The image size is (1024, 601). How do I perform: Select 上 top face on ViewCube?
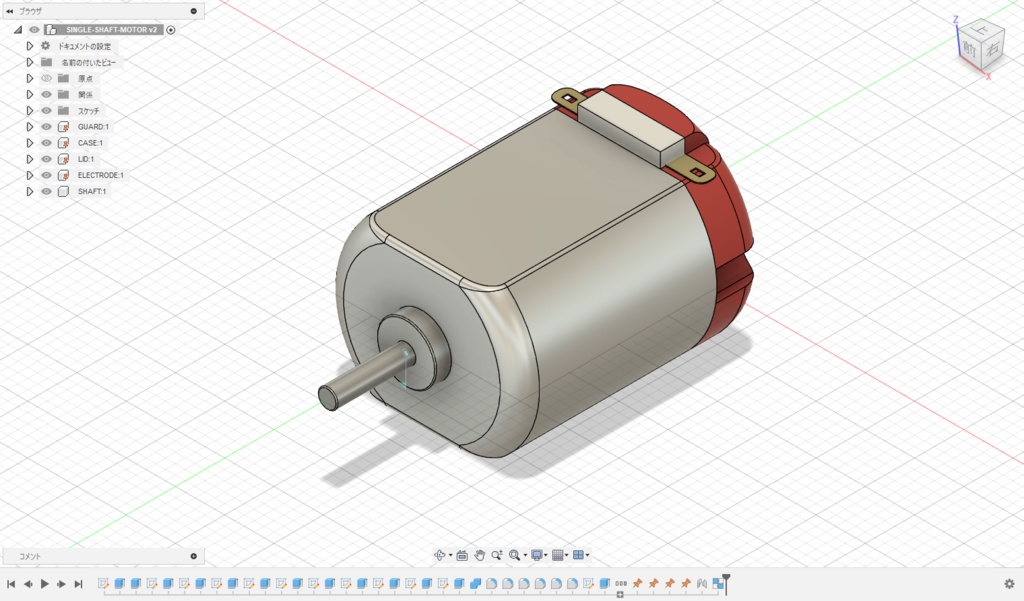(x=979, y=28)
